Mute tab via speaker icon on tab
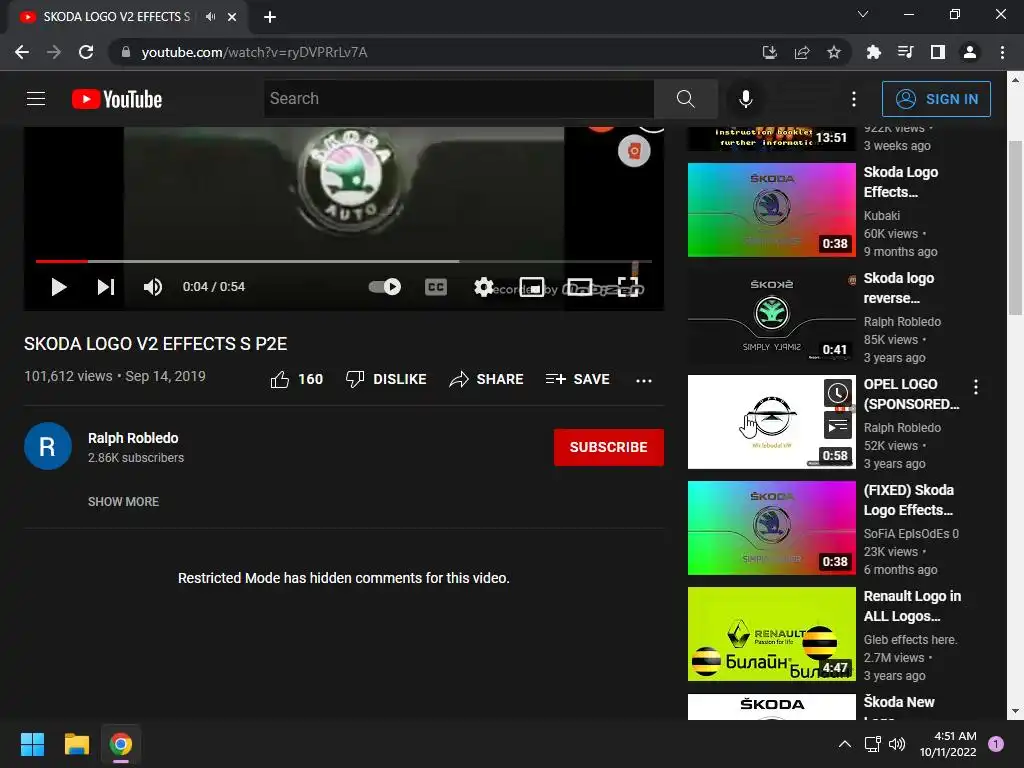Screen dimensions: 1024x768 210,16
